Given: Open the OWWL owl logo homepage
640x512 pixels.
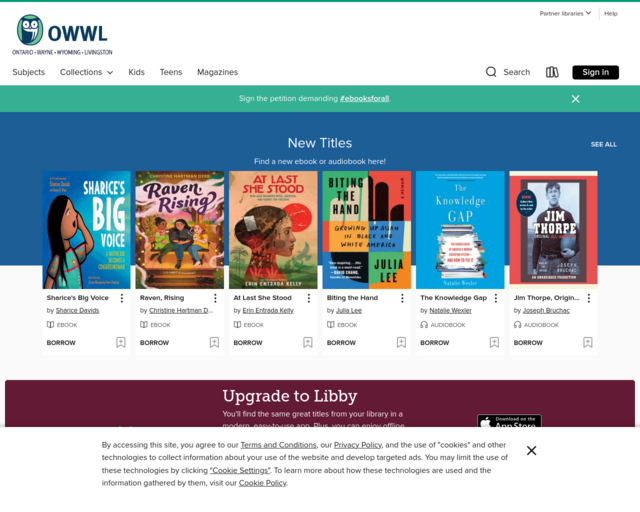Looking at the screenshot, I should [62, 35].
